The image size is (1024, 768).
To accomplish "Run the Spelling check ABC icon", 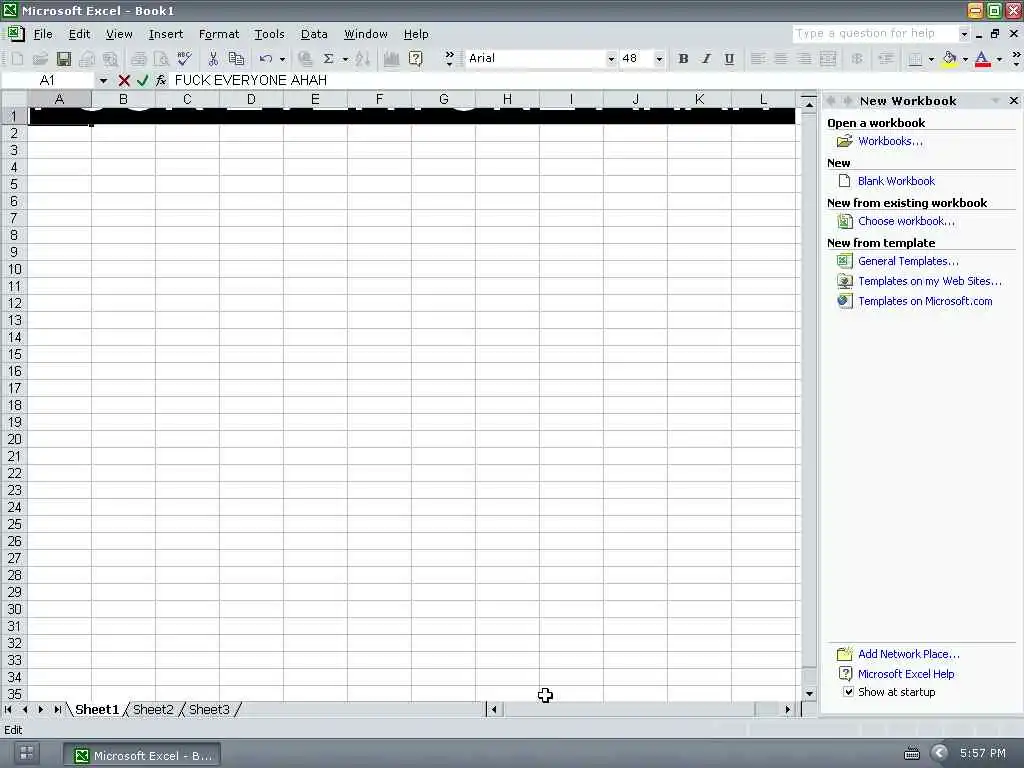I will coord(185,59).
